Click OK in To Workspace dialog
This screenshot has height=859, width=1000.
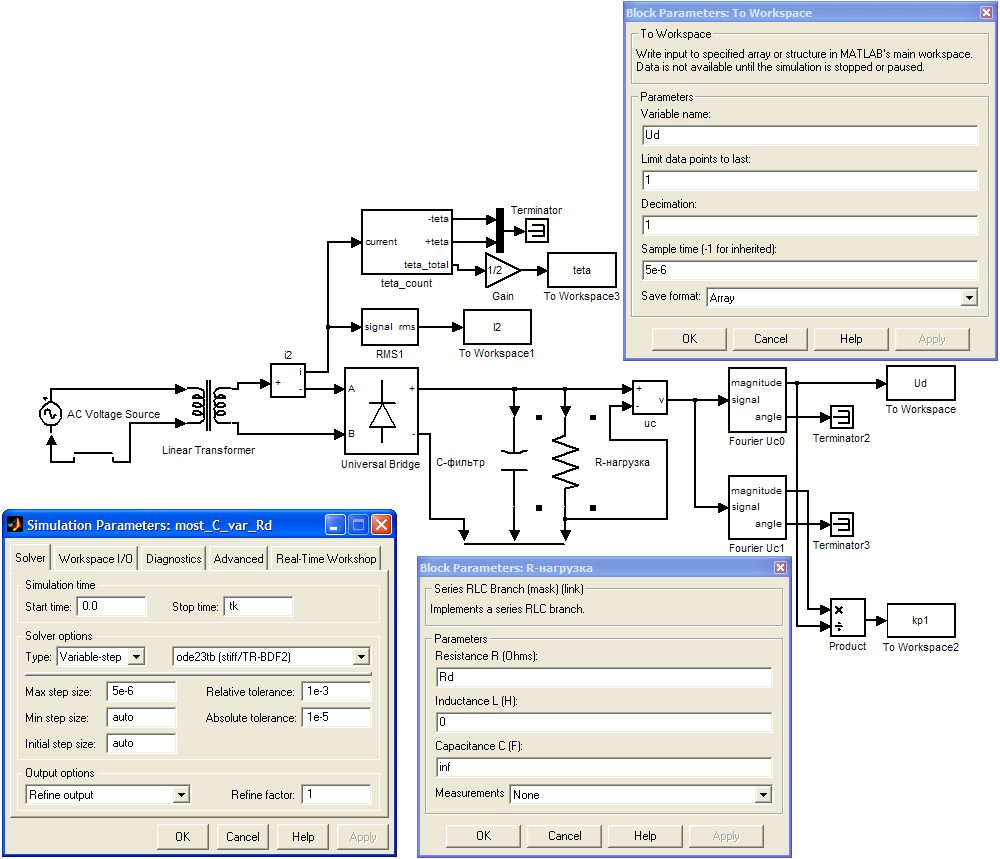(x=689, y=339)
